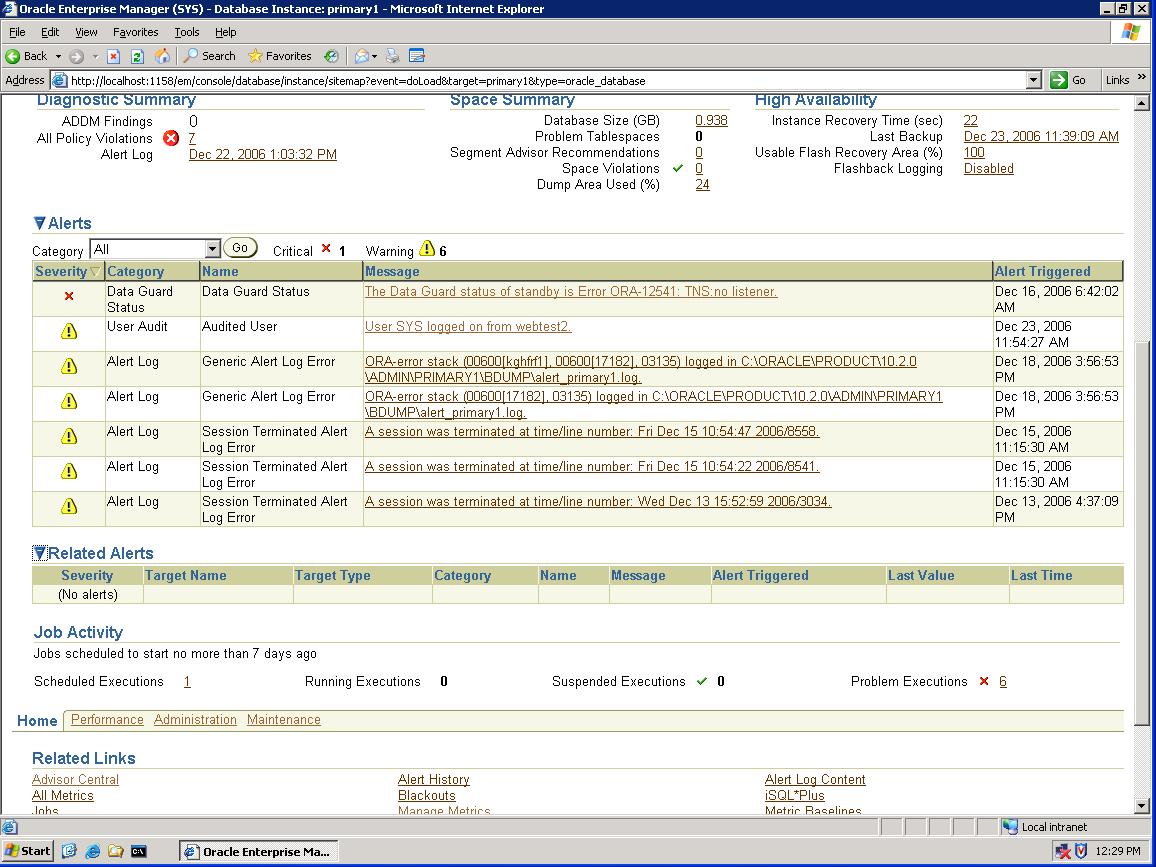Click the Forward arrow in the toolbar
The height and width of the screenshot is (867, 1156).
[x=76, y=56]
